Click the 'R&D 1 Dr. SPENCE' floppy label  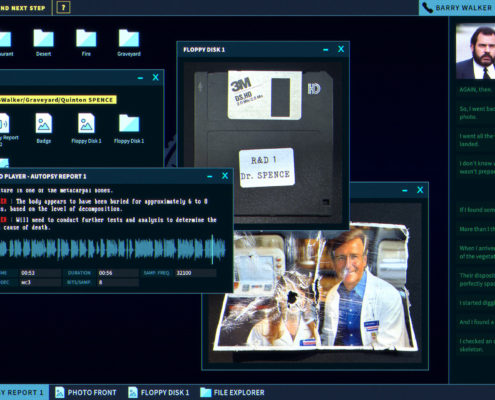pyautogui.click(x=267, y=167)
